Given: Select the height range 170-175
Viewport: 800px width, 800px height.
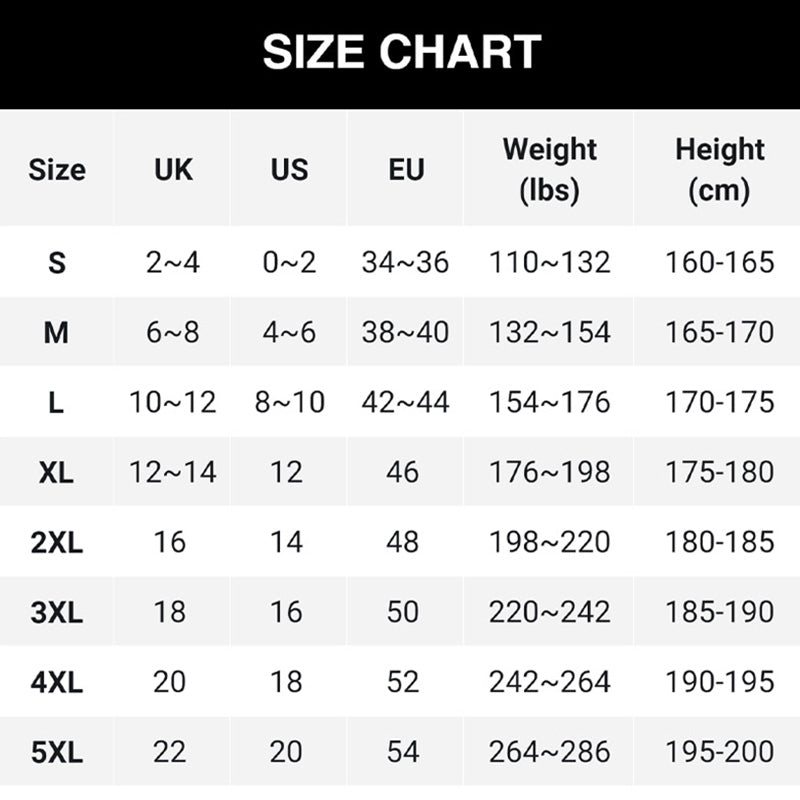Looking at the screenshot, I should pyautogui.click(x=719, y=402).
